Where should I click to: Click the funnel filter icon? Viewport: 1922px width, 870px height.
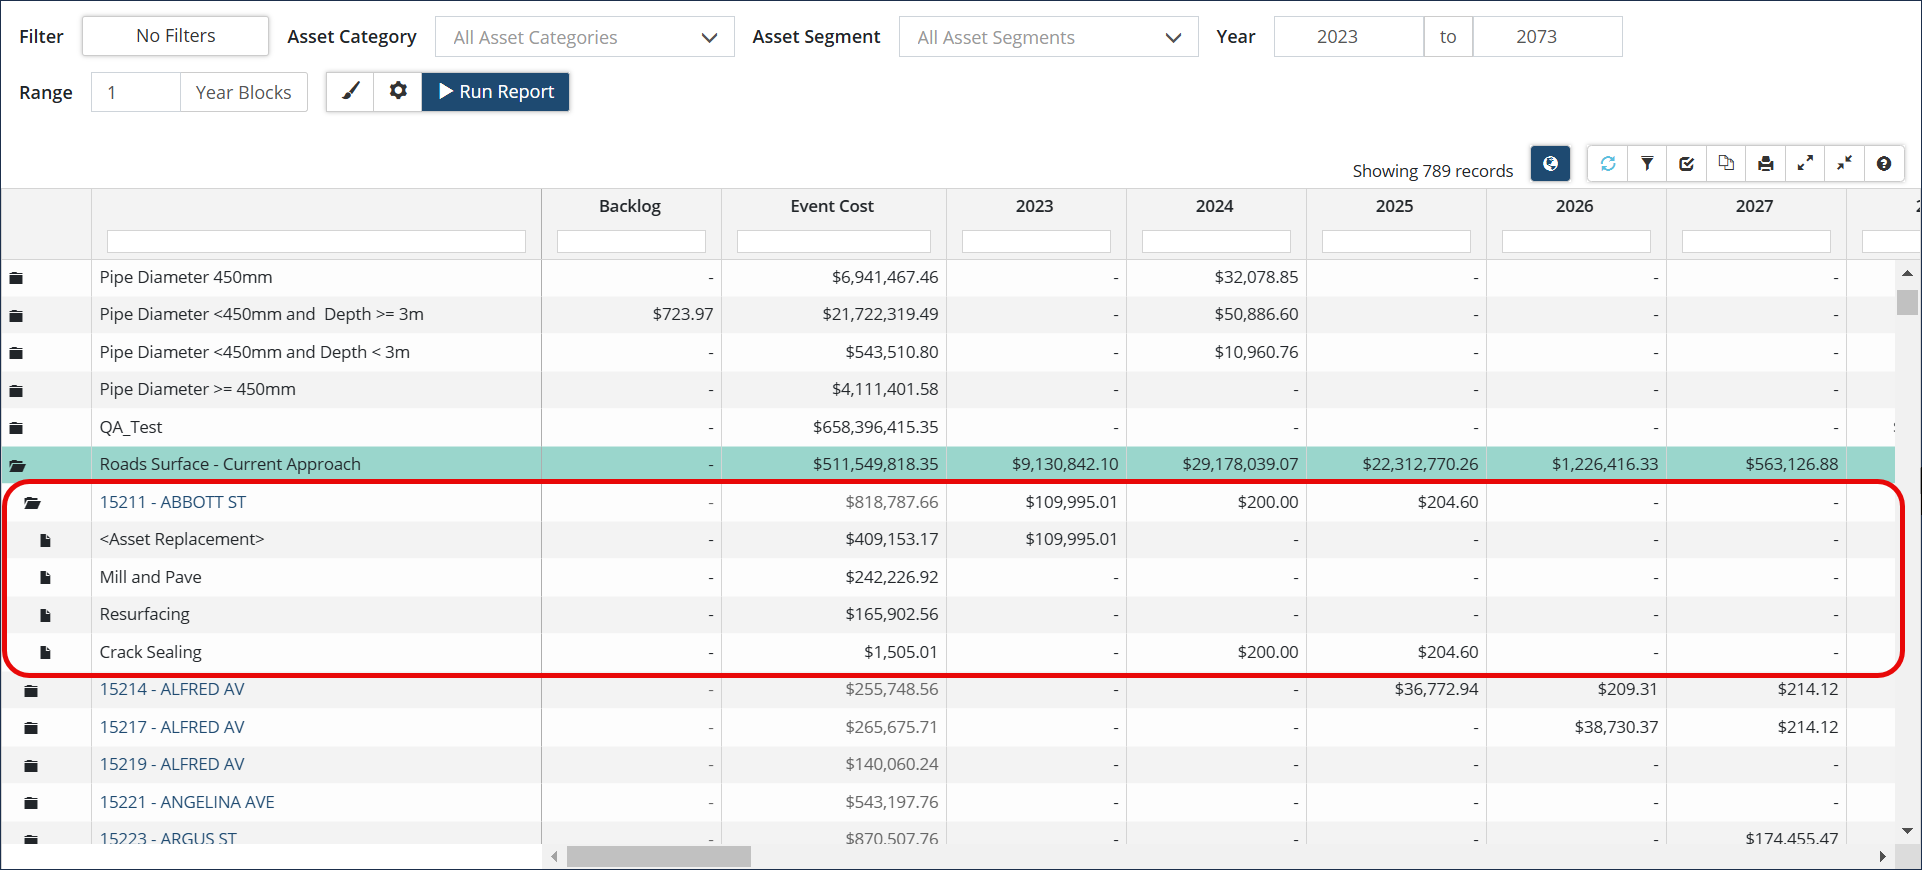click(1646, 164)
